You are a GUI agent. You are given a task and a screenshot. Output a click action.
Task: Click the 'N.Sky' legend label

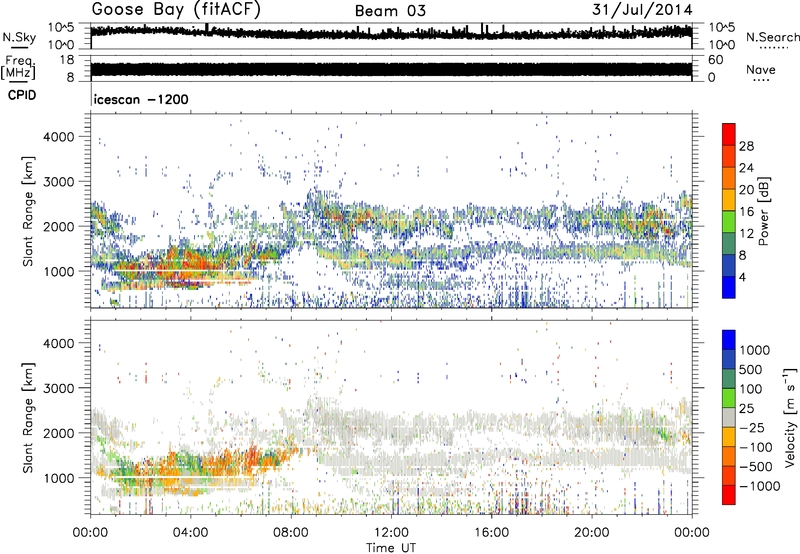tap(19, 37)
